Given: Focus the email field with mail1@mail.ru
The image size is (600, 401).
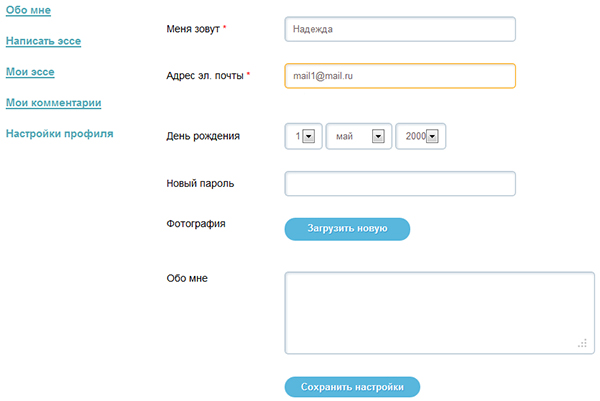Looking at the screenshot, I should (x=400, y=76).
